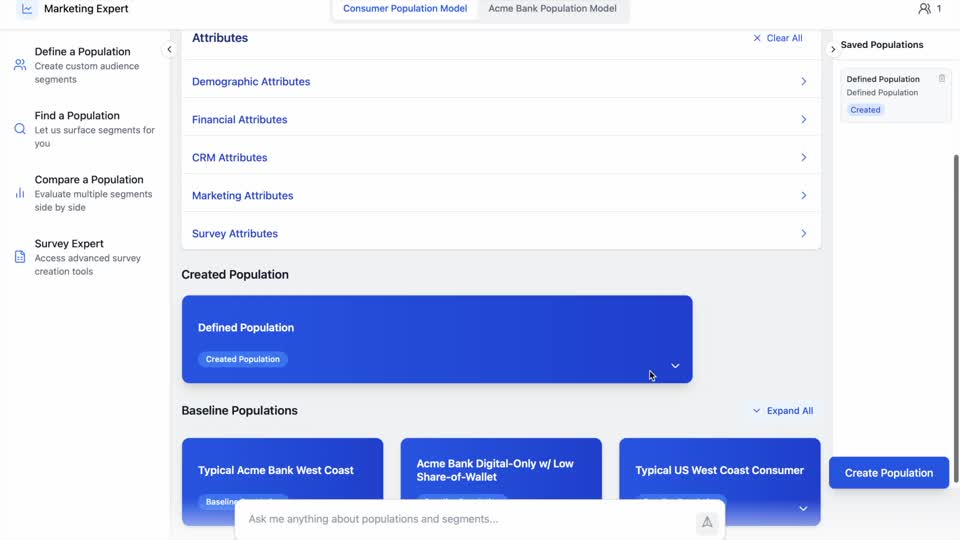Expand Financial Attributes row

click(x=501, y=119)
